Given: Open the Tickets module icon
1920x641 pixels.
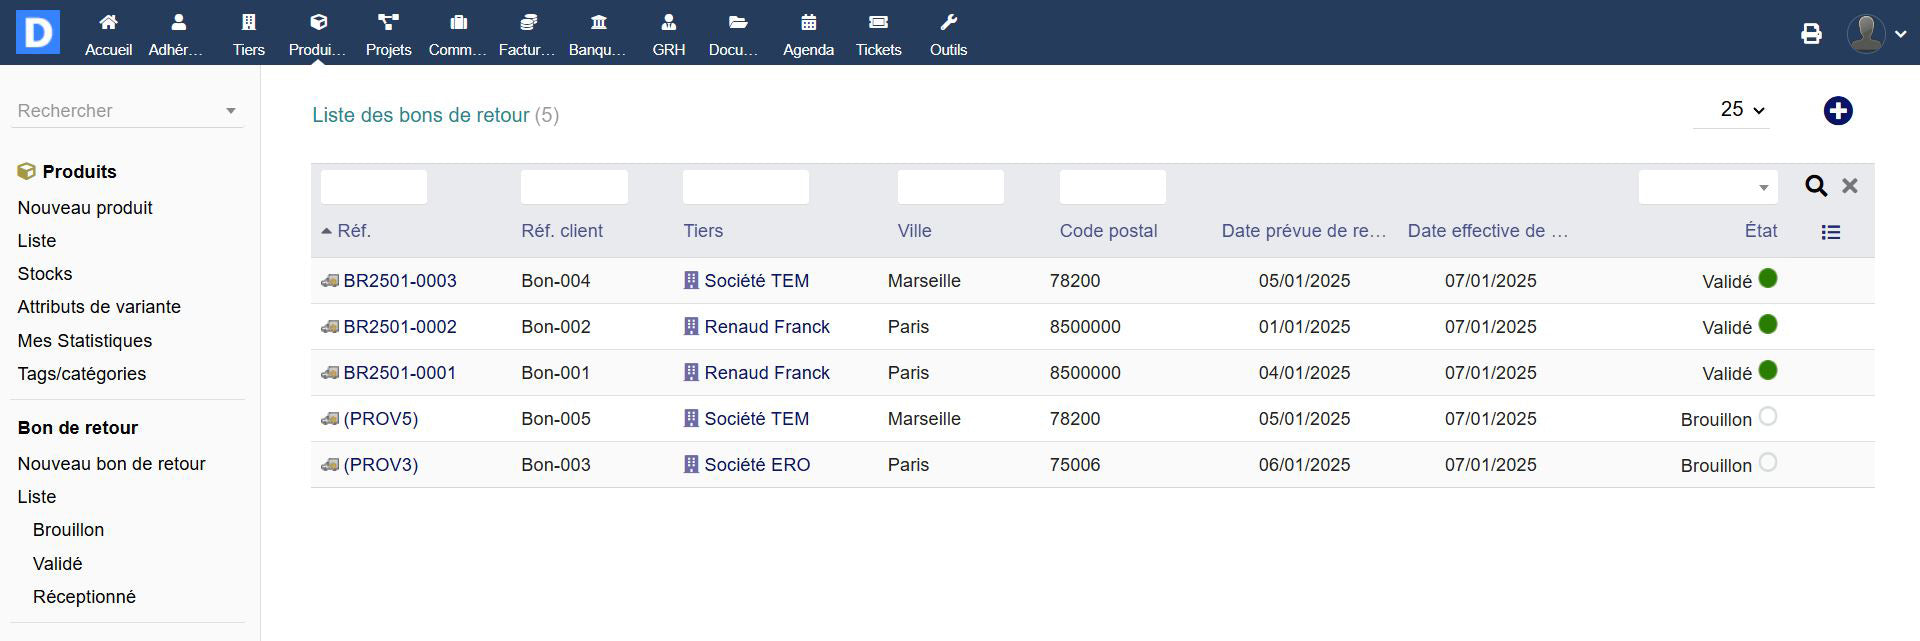Looking at the screenshot, I should click(878, 23).
